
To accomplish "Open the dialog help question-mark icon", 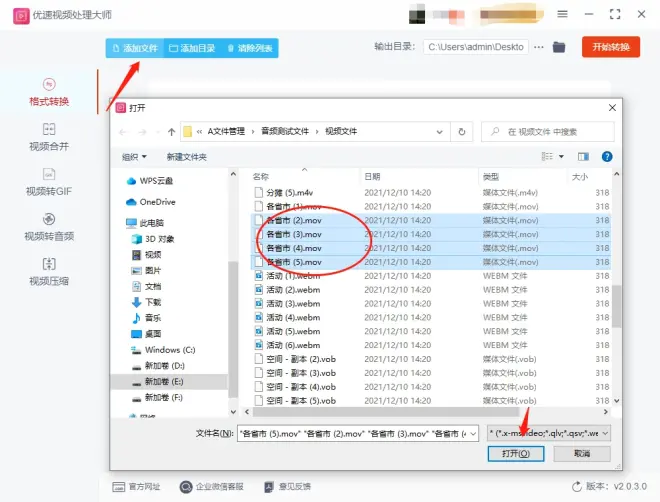I will pos(607,156).
